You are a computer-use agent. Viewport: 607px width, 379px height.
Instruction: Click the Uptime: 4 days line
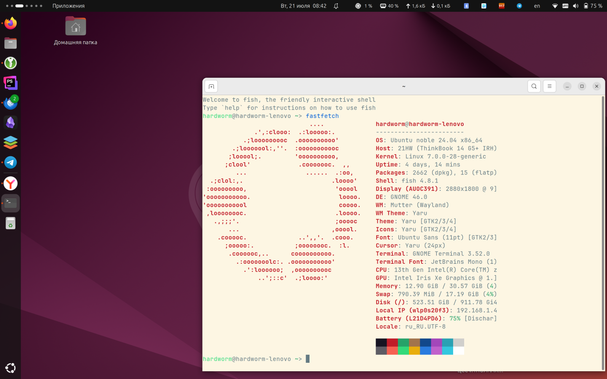(x=418, y=165)
